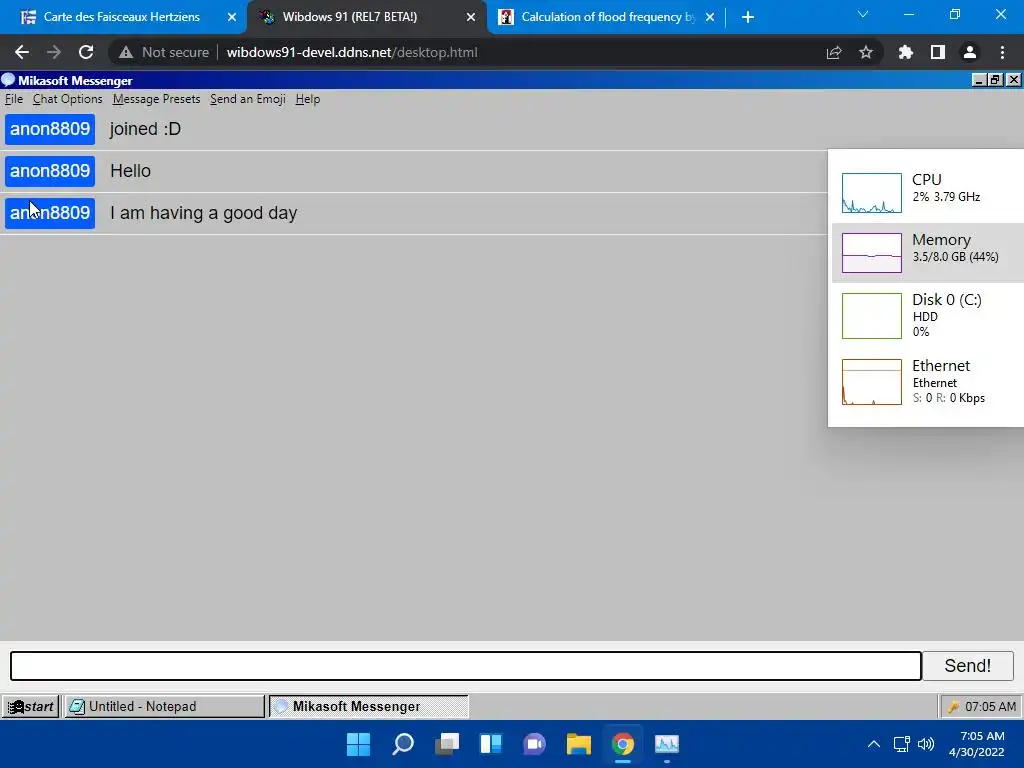Open the network icon in the system tray
1024x768 pixels.
[902, 744]
